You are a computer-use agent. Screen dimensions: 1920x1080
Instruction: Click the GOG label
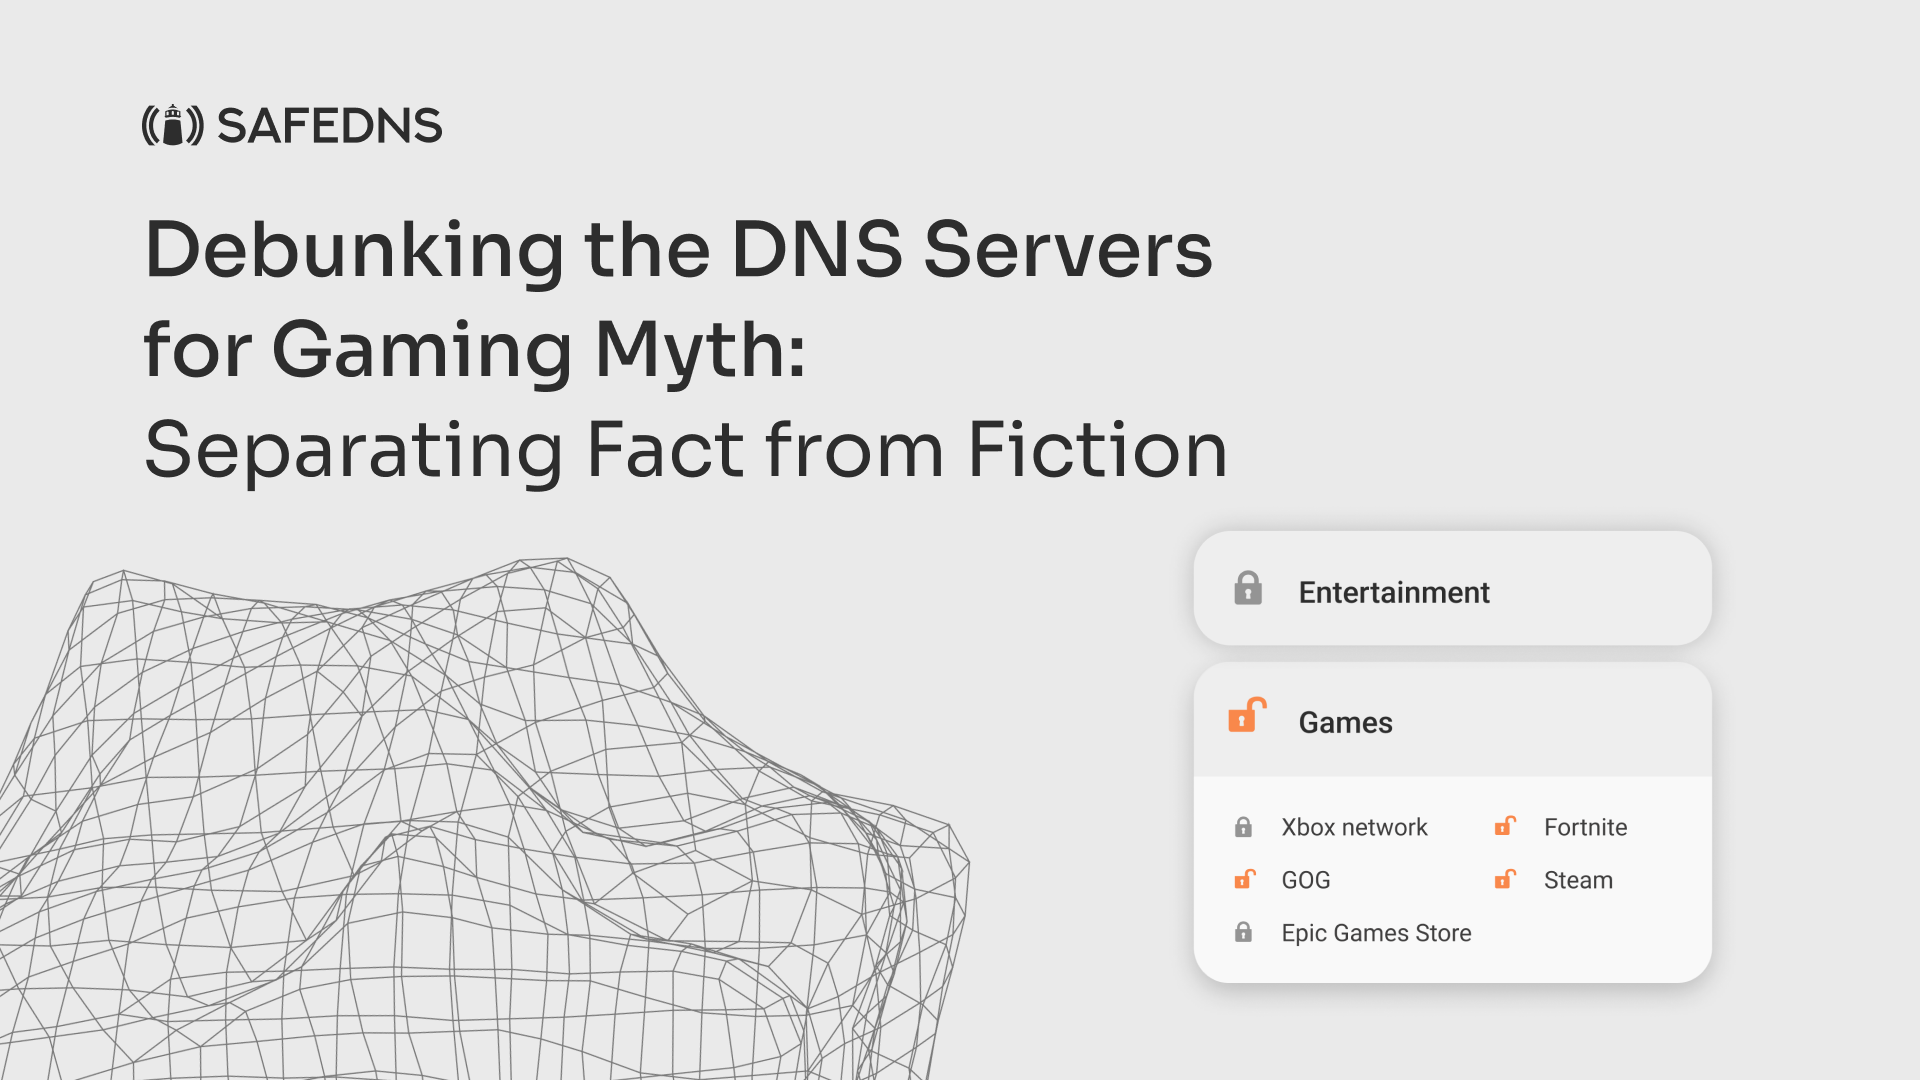click(x=1306, y=880)
